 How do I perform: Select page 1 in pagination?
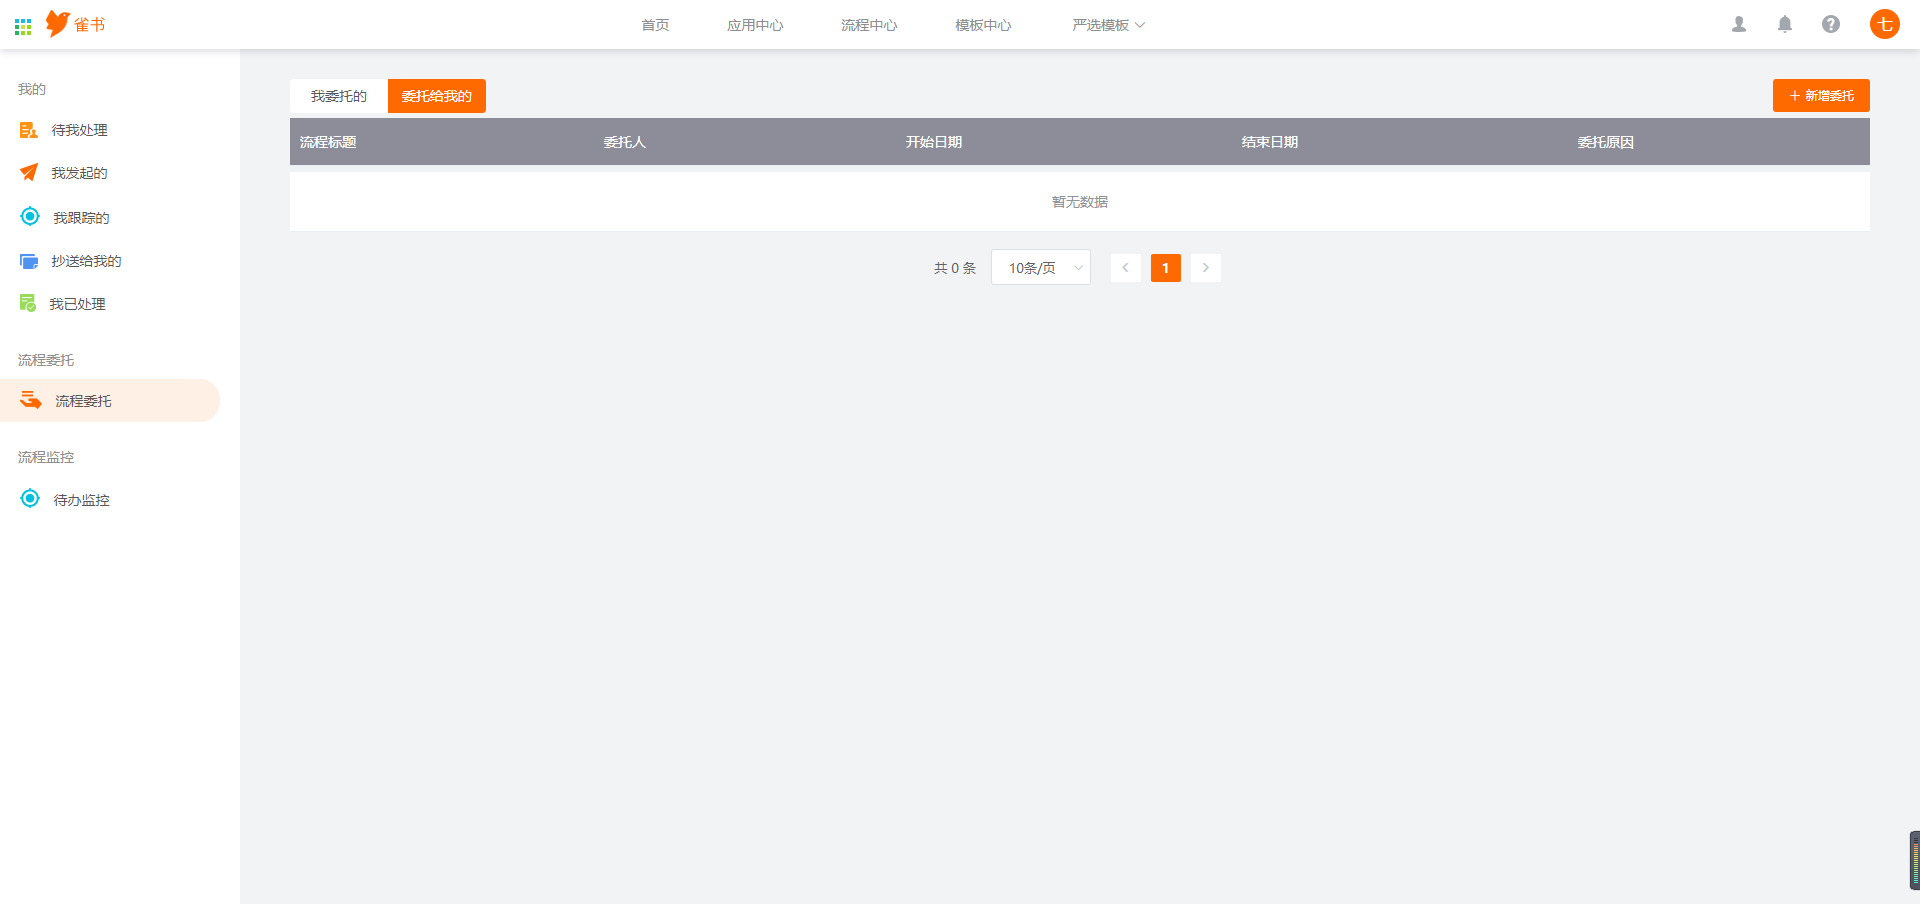coord(1166,268)
